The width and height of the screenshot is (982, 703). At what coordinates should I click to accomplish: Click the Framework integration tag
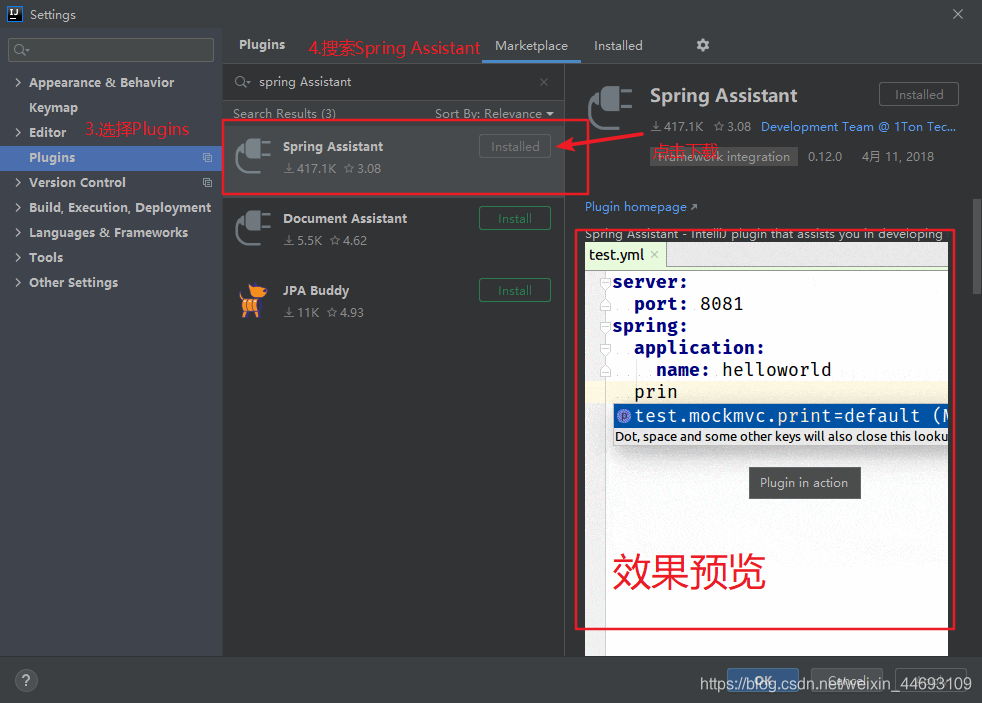[x=723, y=157]
